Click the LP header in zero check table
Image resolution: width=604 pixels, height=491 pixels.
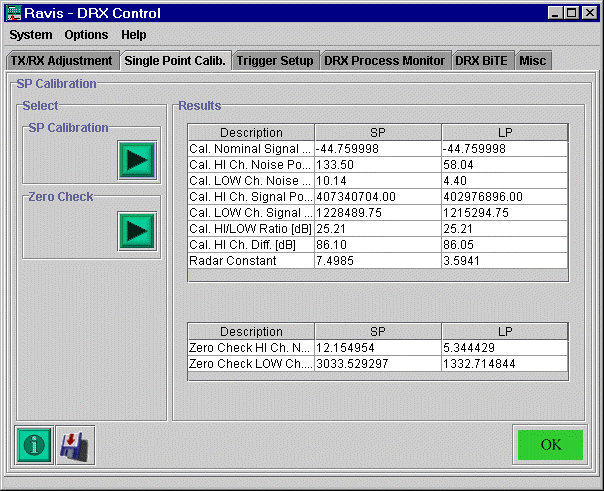pos(505,332)
